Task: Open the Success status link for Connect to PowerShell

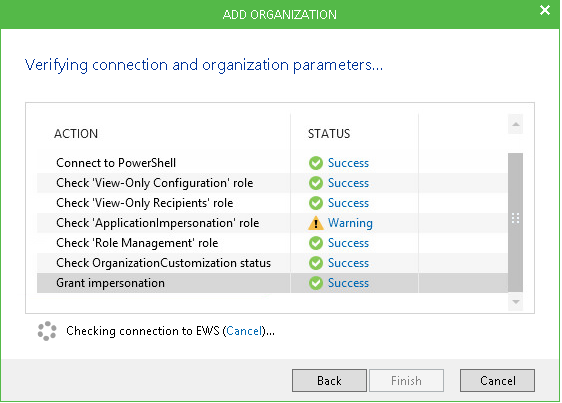Action: 348,163
